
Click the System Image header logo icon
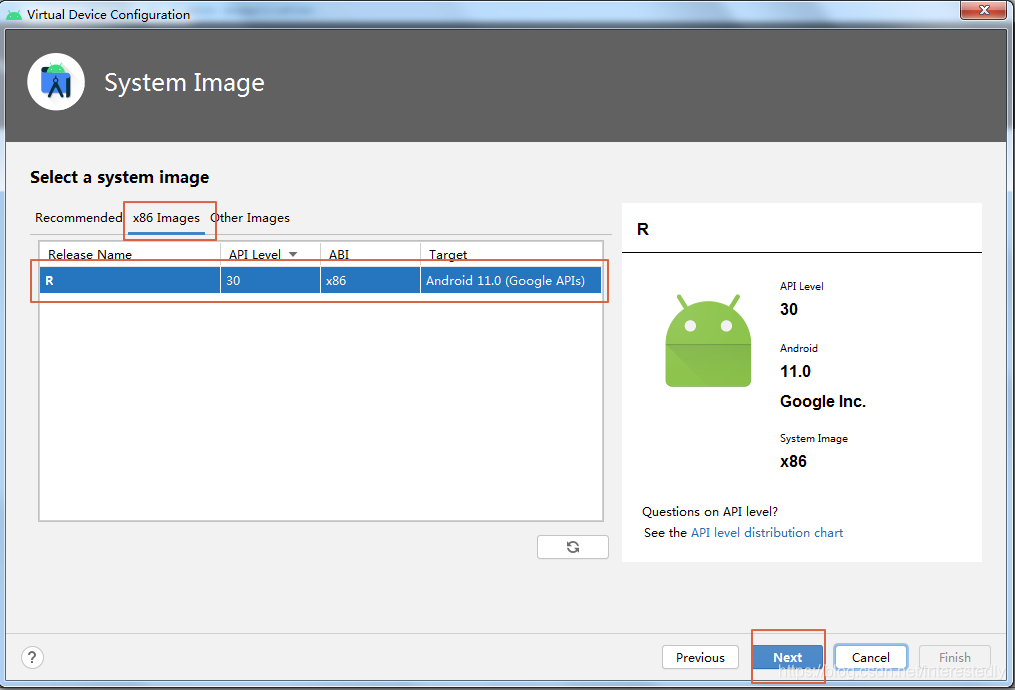pos(56,82)
